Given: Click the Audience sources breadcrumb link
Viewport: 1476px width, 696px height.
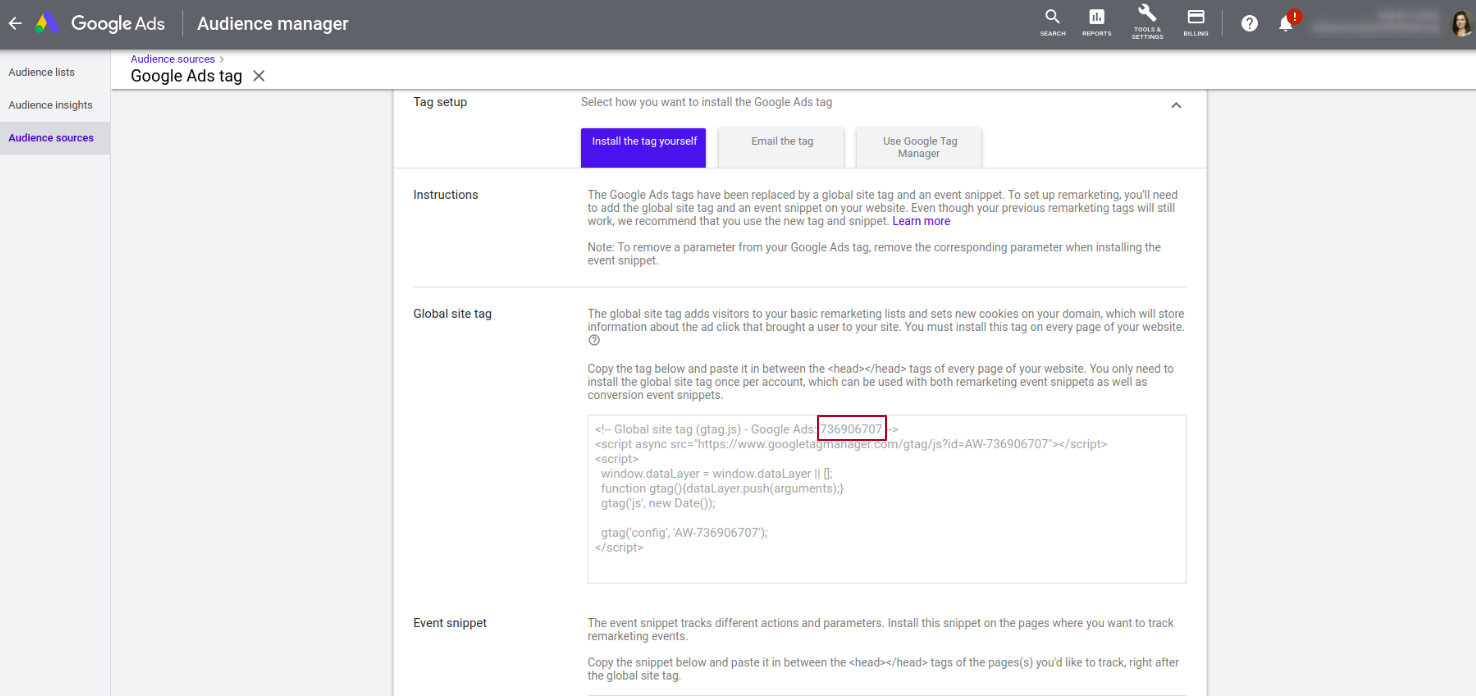Looking at the screenshot, I should click(173, 59).
